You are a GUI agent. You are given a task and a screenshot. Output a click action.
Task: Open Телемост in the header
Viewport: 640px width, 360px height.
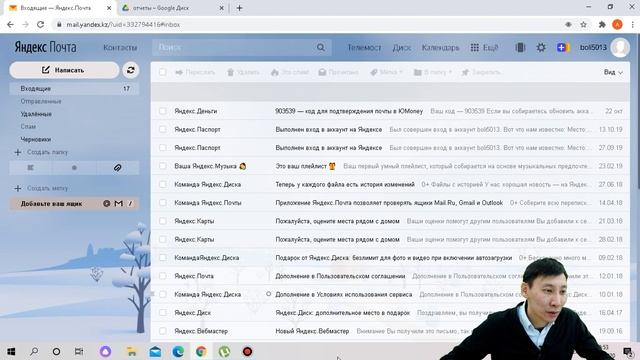coord(364,48)
